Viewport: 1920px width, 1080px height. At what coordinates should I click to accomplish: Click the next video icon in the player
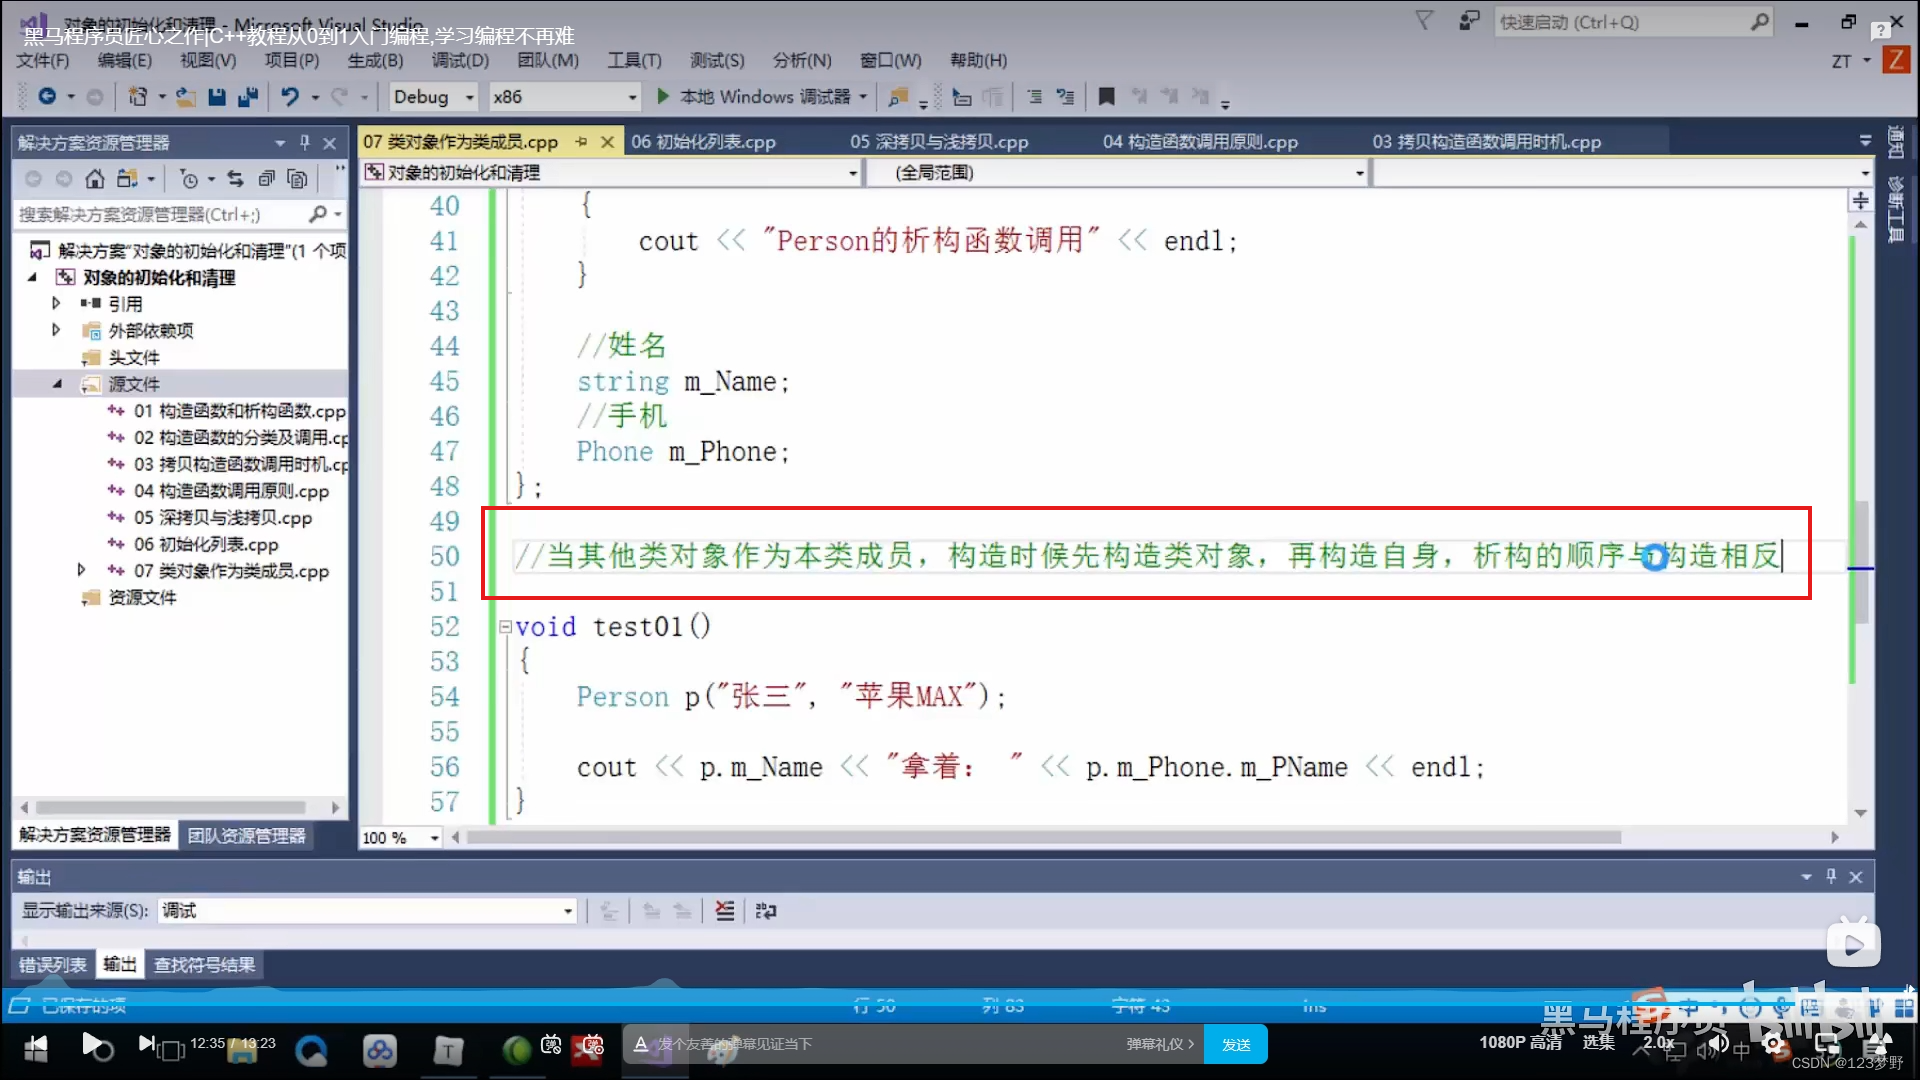[146, 1044]
